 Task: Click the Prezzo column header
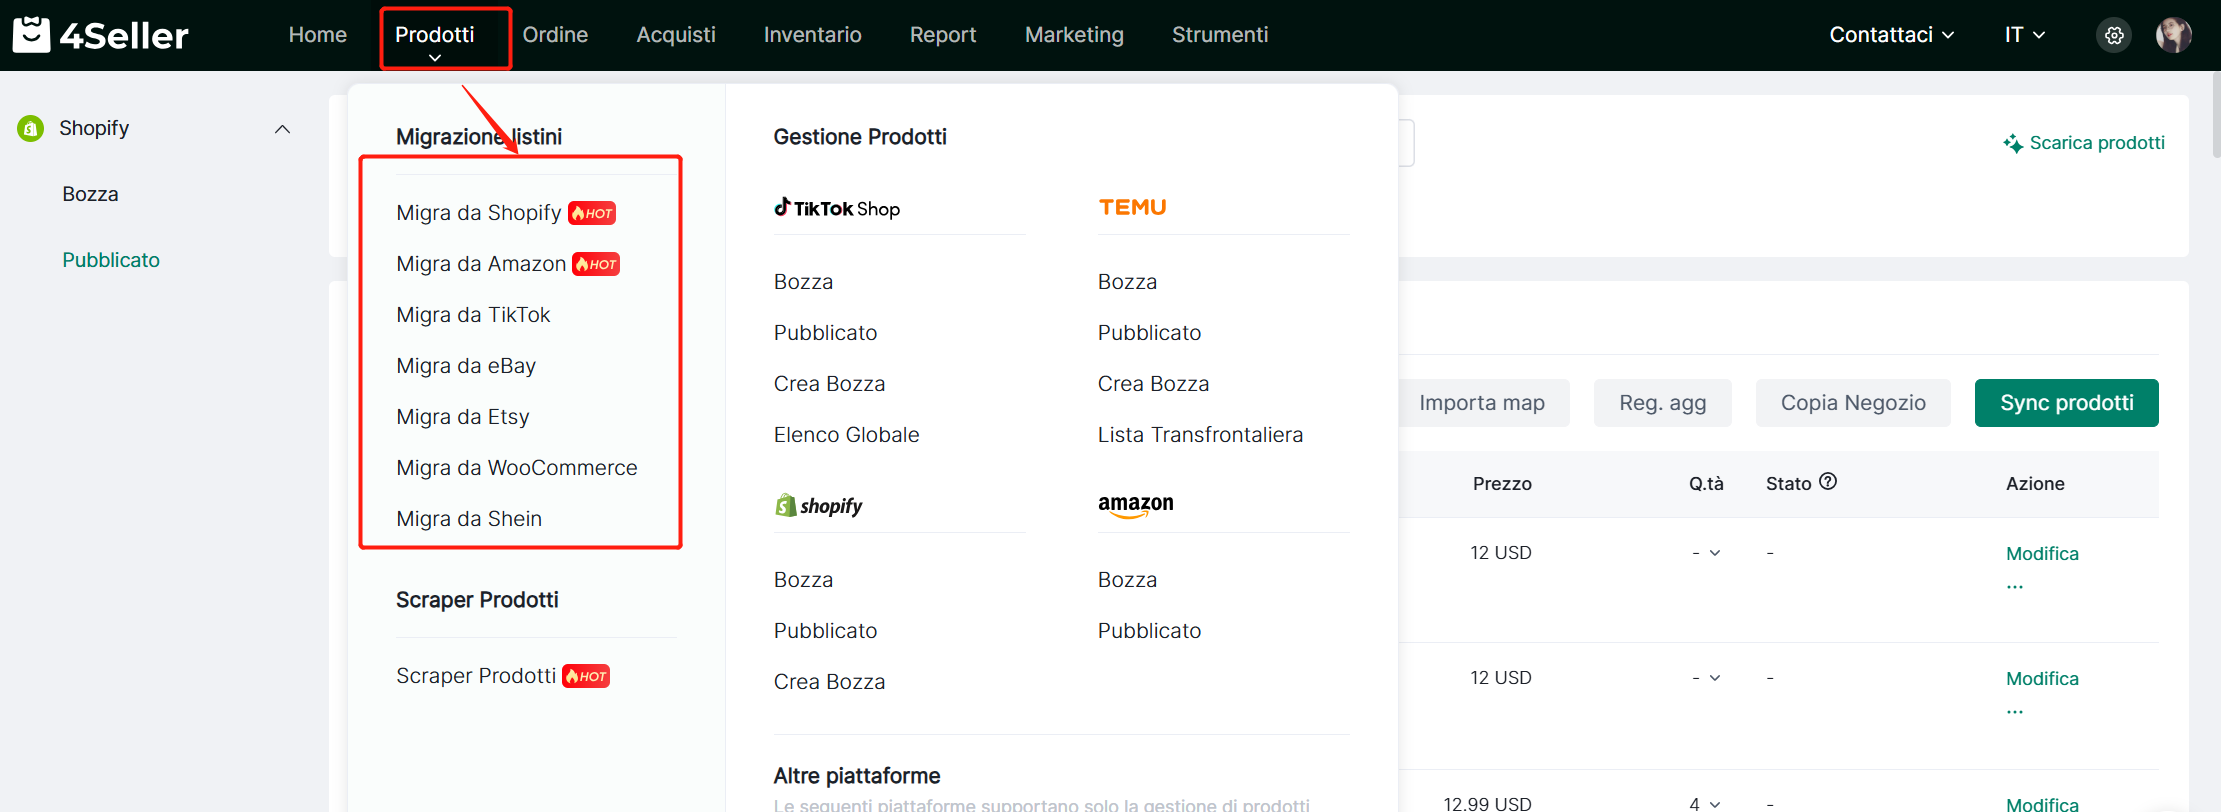click(1502, 484)
